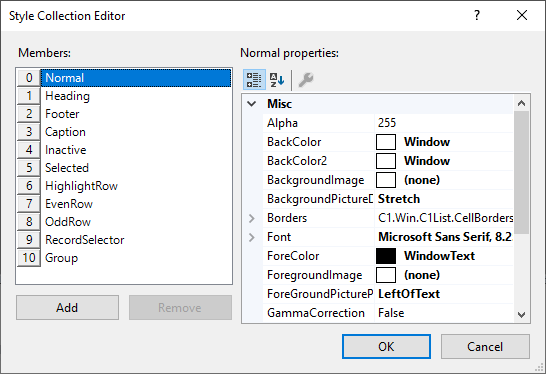Select the HighlightRow style member

(136, 186)
